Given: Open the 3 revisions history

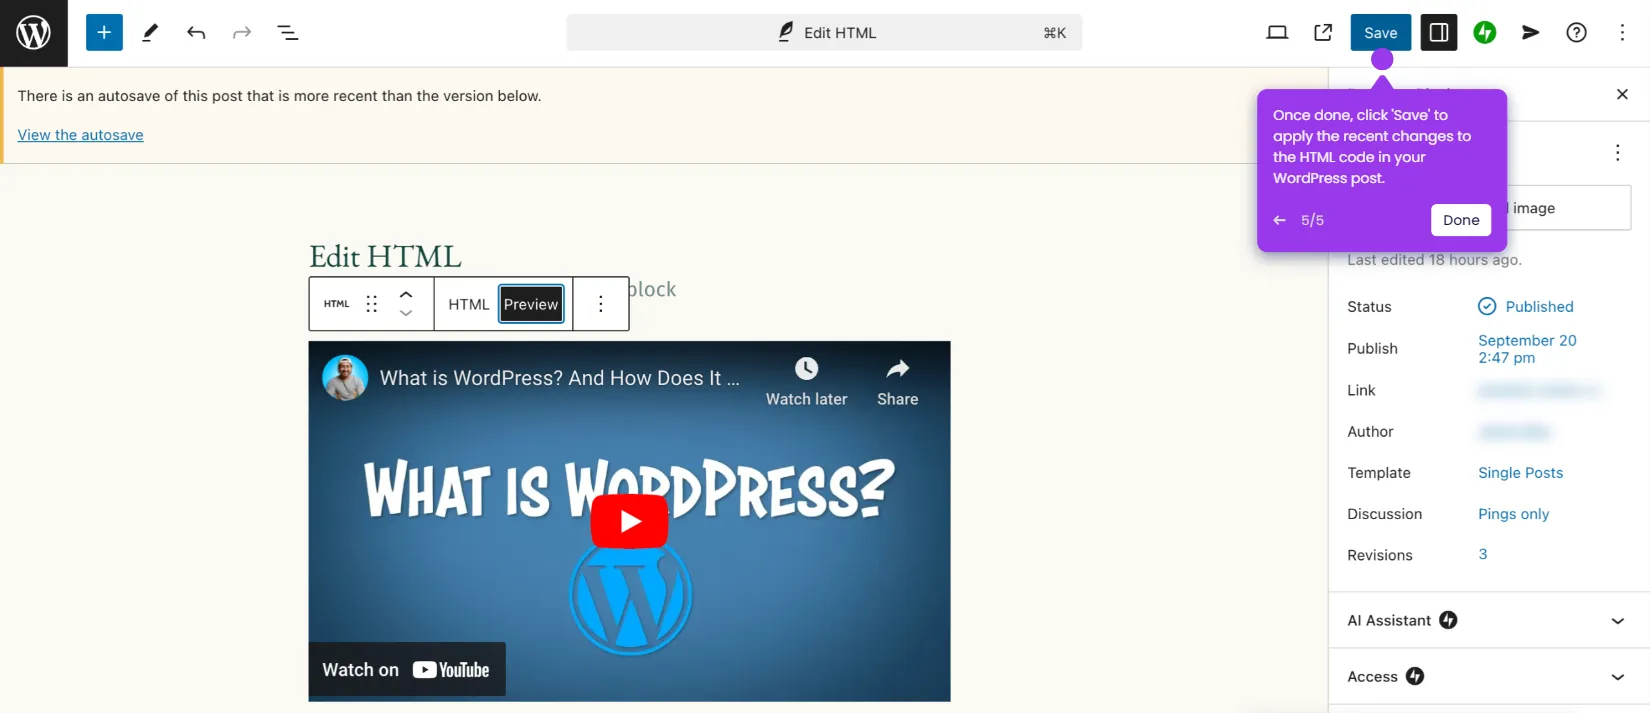Looking at the screenshot, I should point(1483,554).
